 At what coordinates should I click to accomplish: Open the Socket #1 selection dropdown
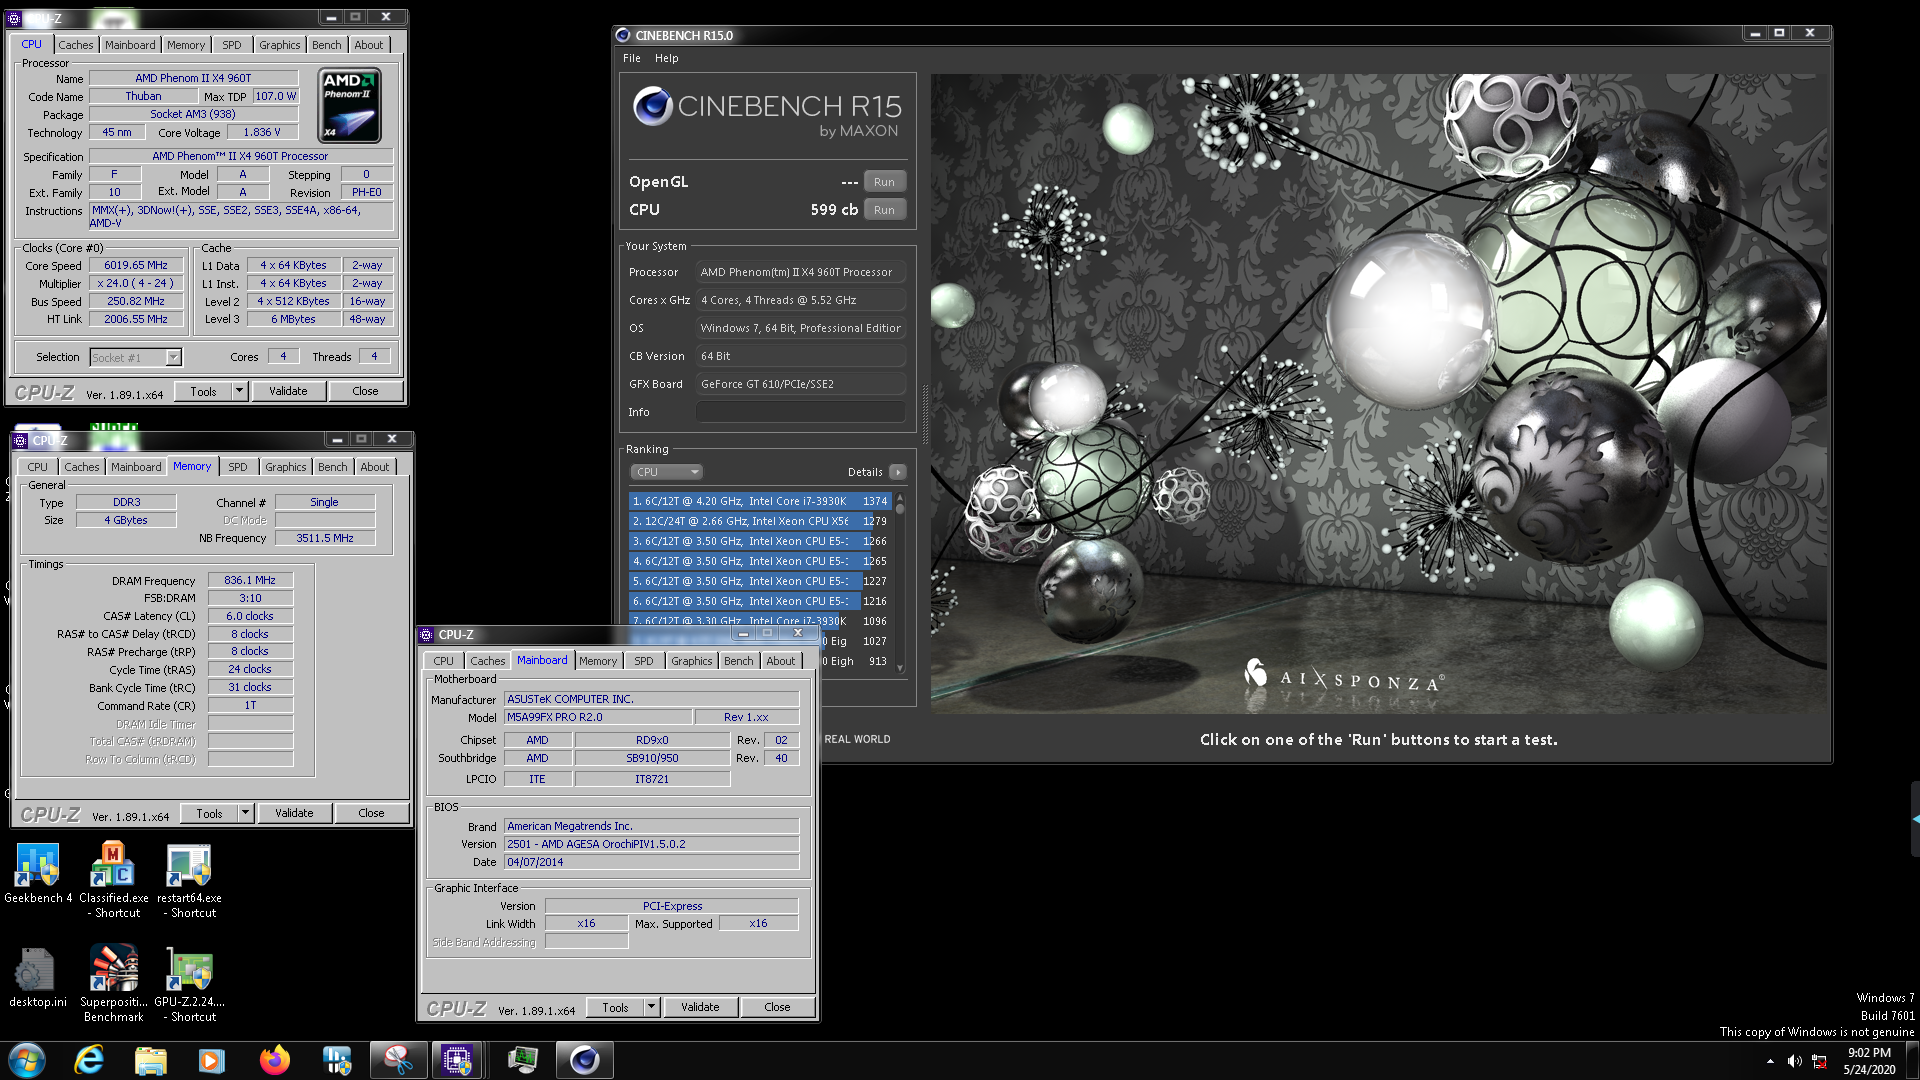point(173,357)
